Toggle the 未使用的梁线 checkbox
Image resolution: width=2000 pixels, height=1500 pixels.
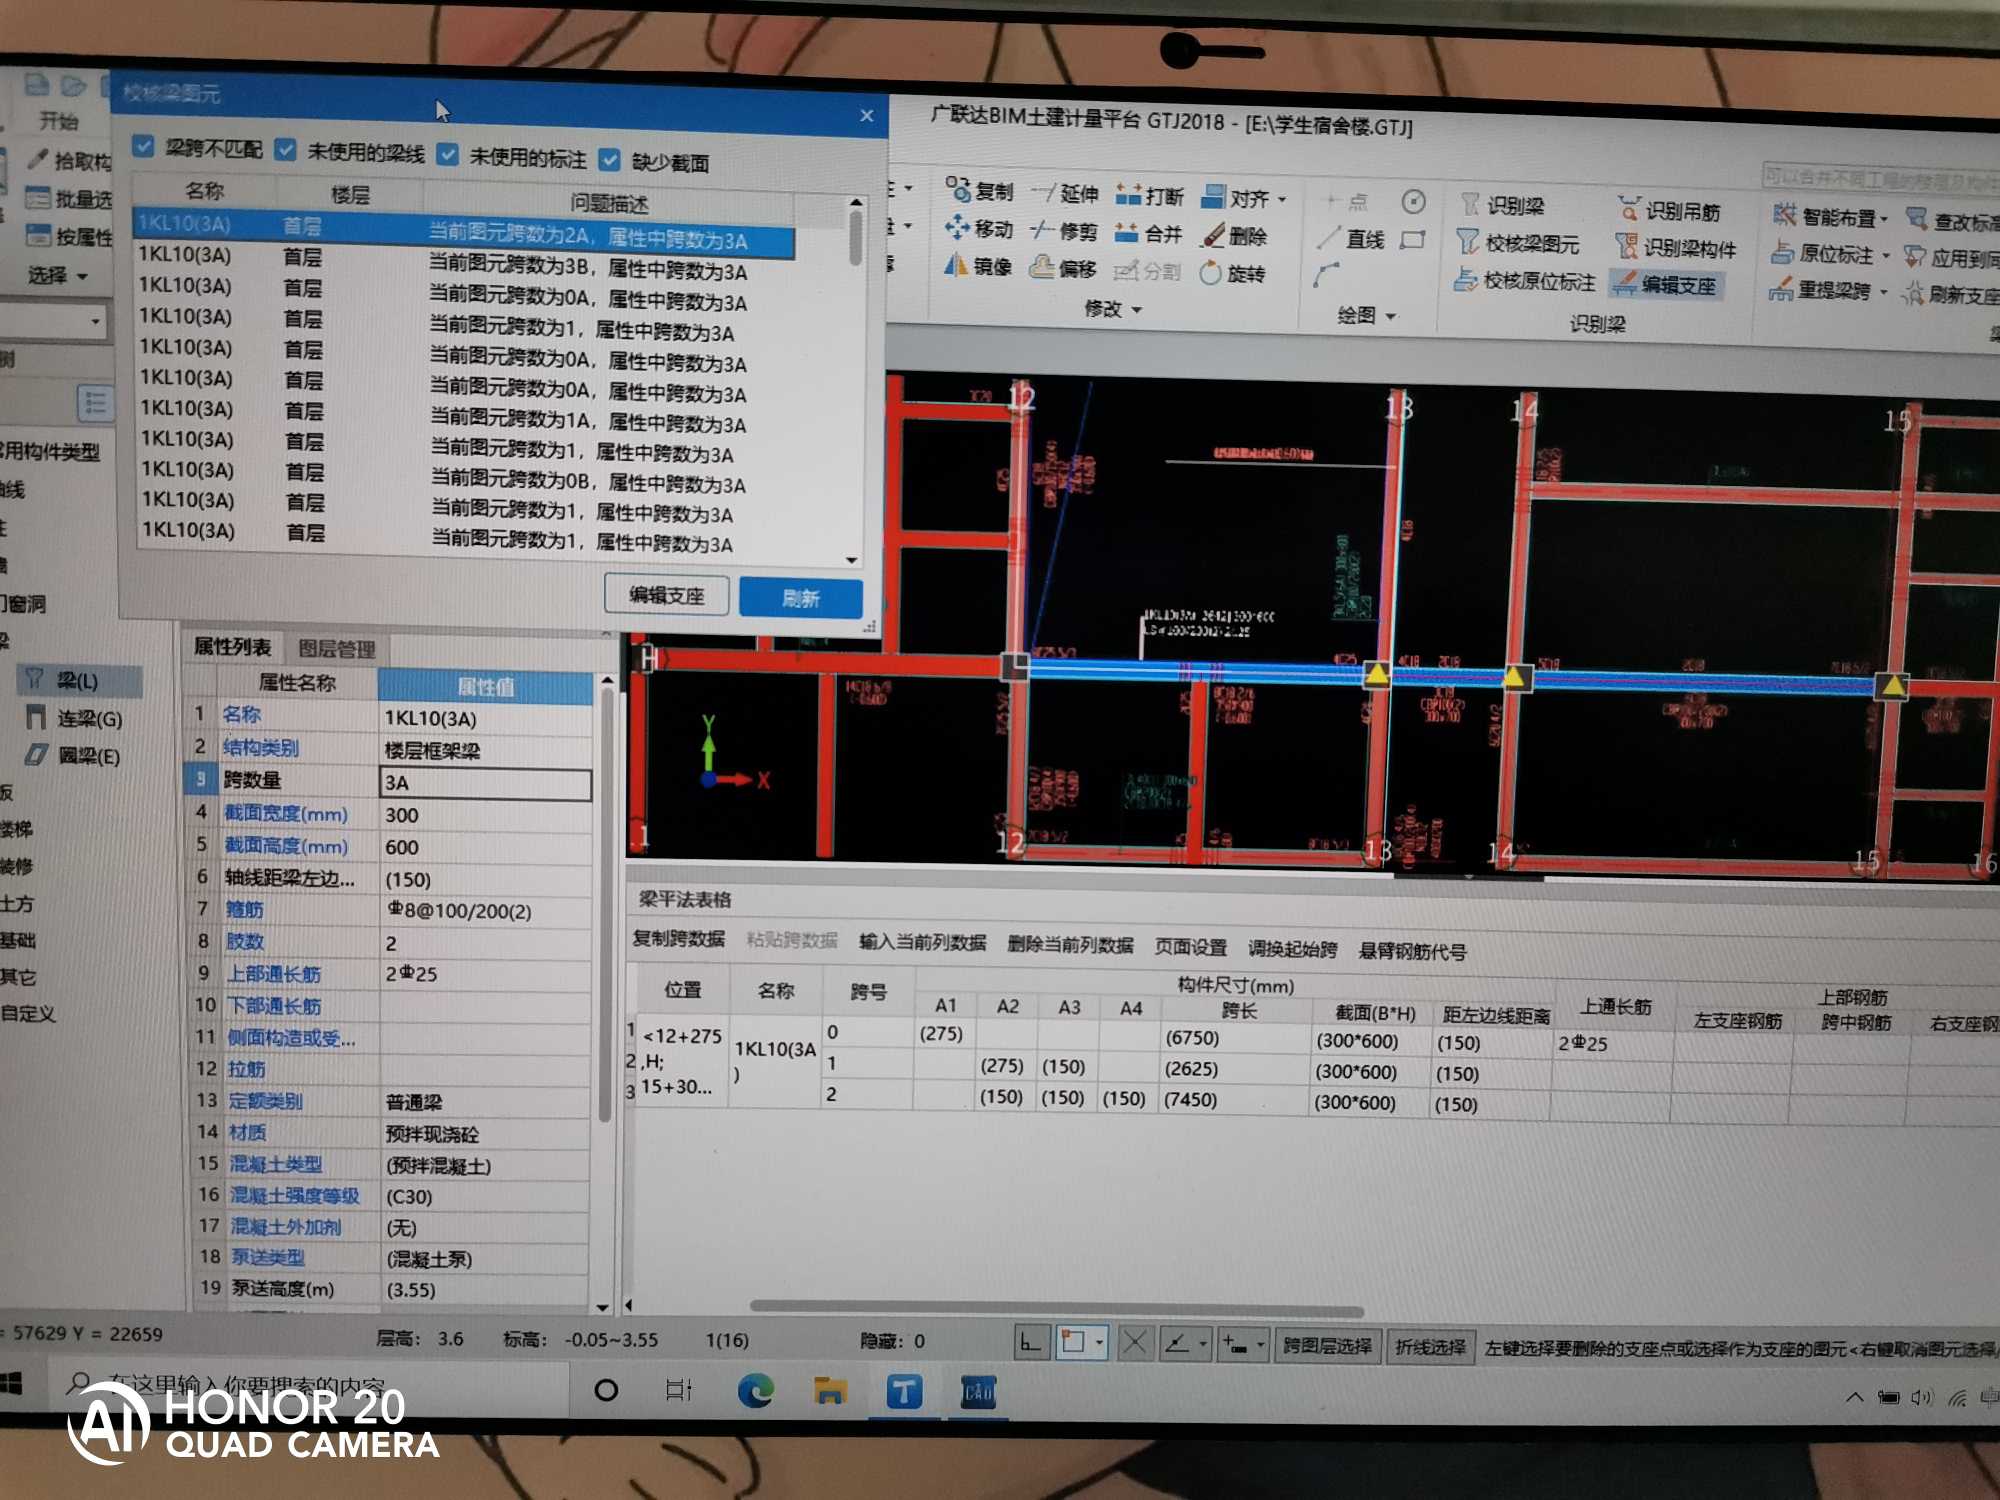tap(286, 150)
